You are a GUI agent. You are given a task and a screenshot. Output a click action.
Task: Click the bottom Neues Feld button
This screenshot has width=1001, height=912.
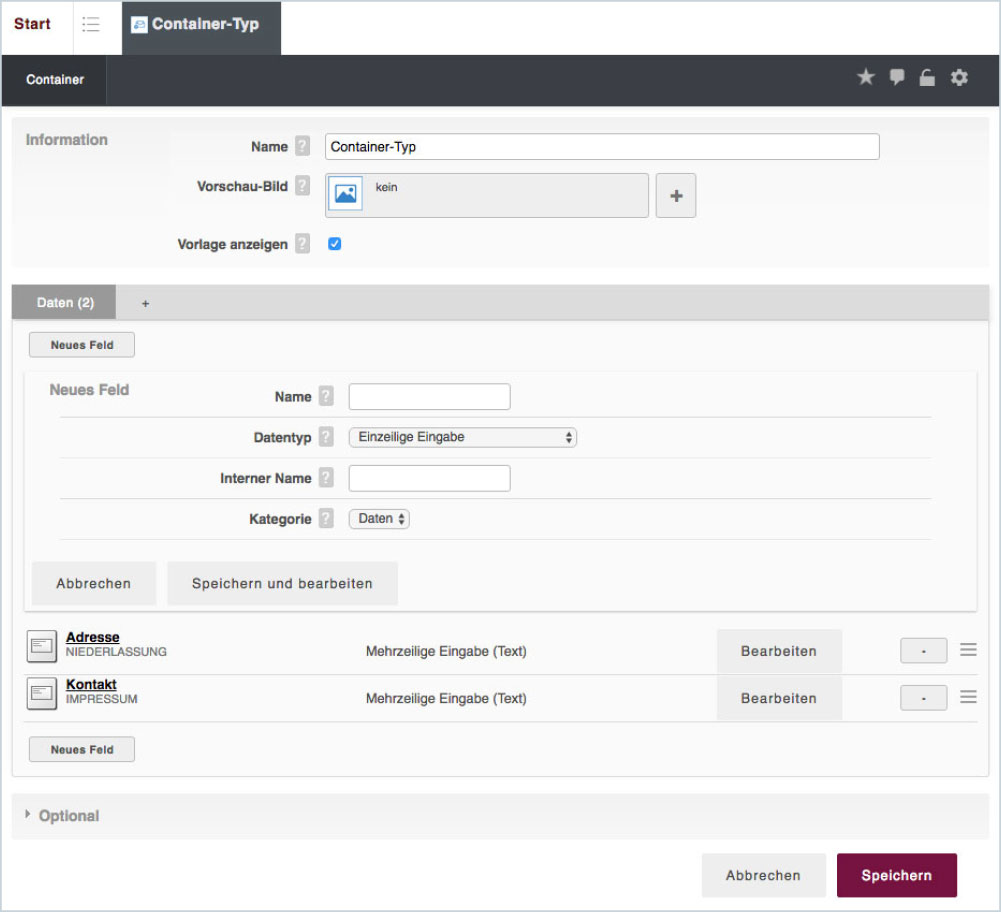(82, 749)
